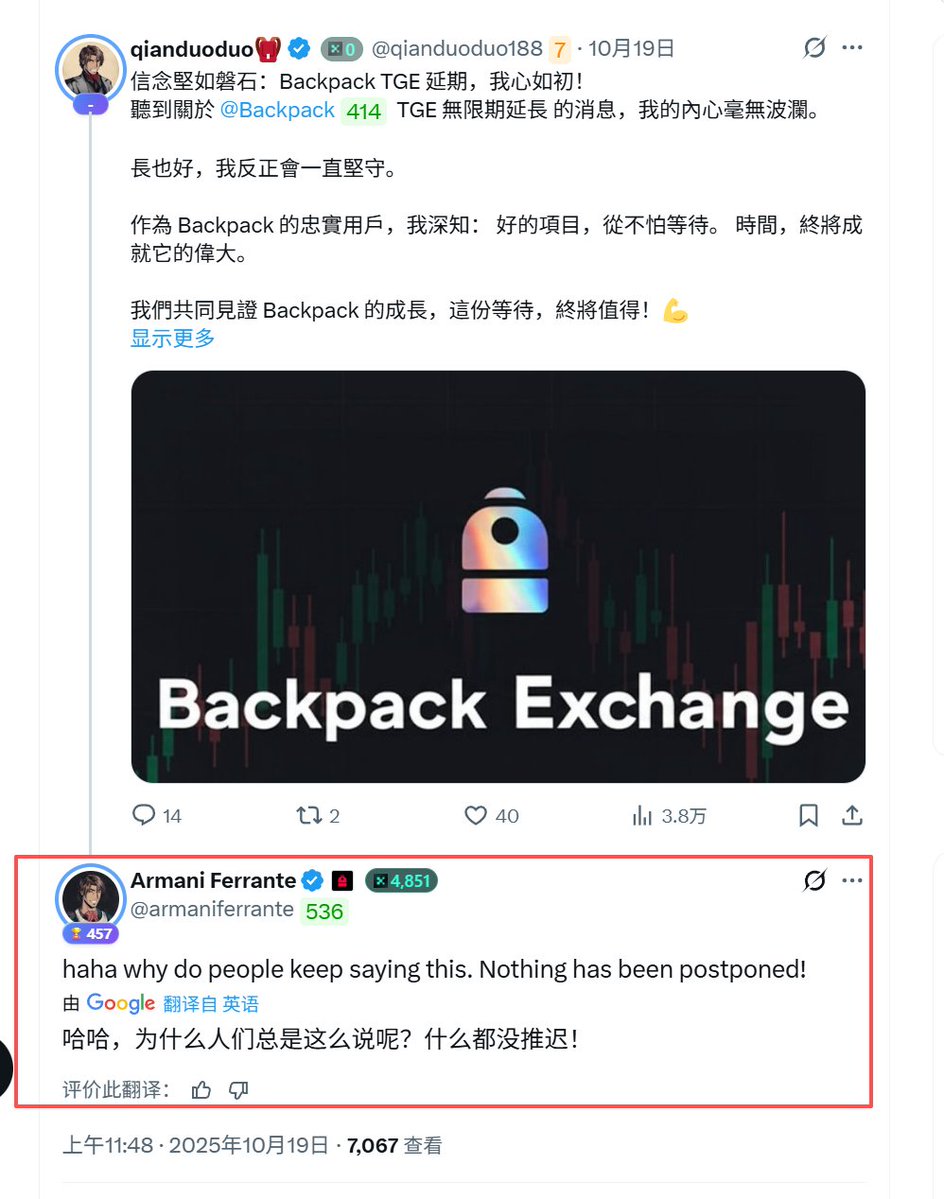Click the Grok icon on Armani Ferrante's reply
The image size is (944, 1199).
click(x=815, y=880)
